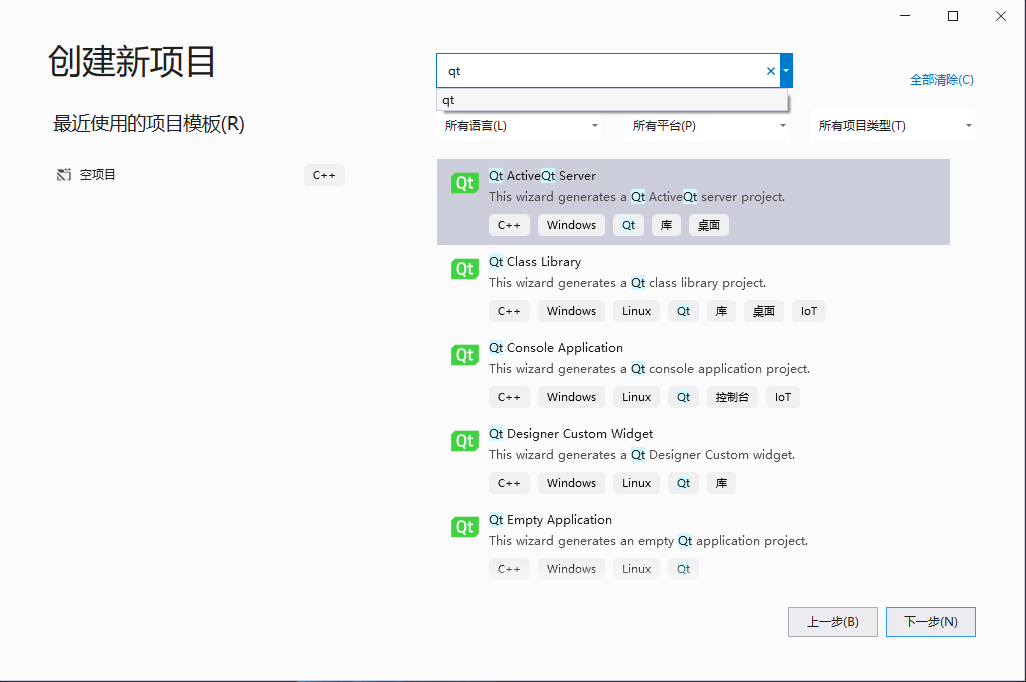Maximize the 创建新项目 window

pos(953,16)
